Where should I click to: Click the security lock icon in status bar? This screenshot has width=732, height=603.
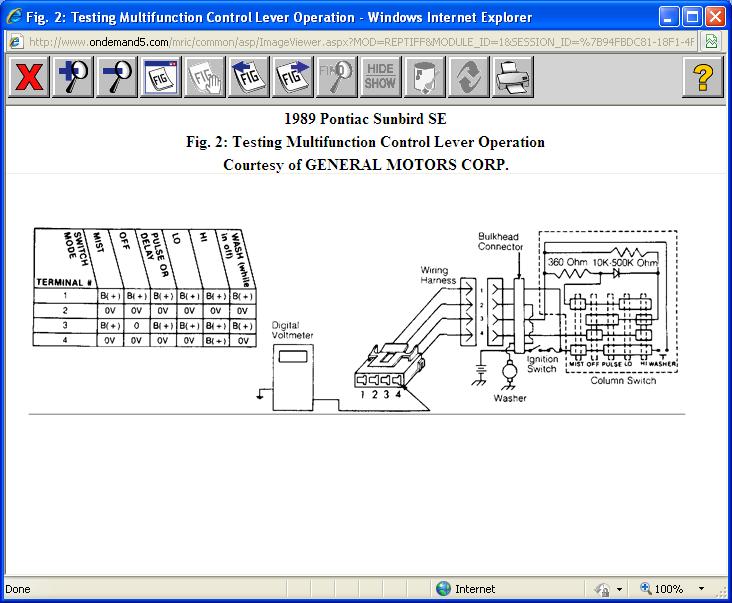[602, 589]
